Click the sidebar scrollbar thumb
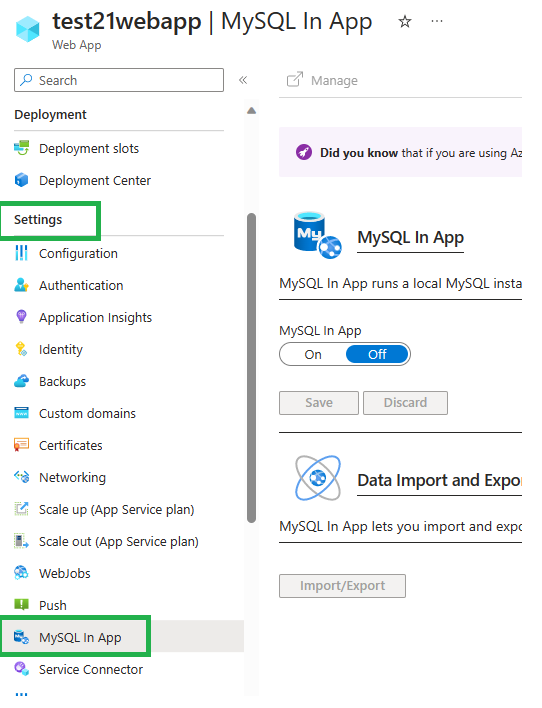542x708 pixels. click(x=252, y=368)
